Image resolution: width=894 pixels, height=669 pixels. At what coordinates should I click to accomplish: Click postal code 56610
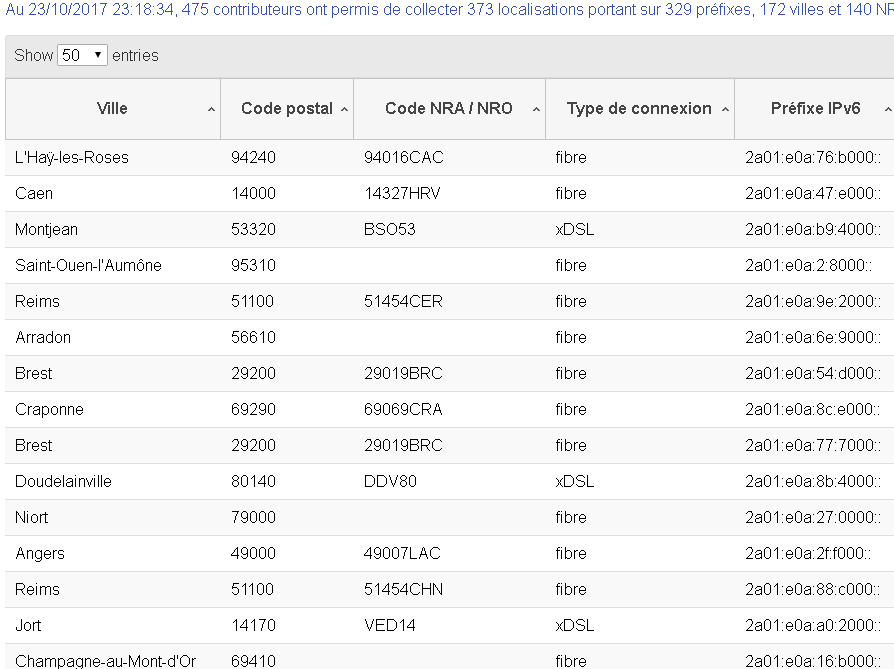pyautogui.click(x=253, y=337)
